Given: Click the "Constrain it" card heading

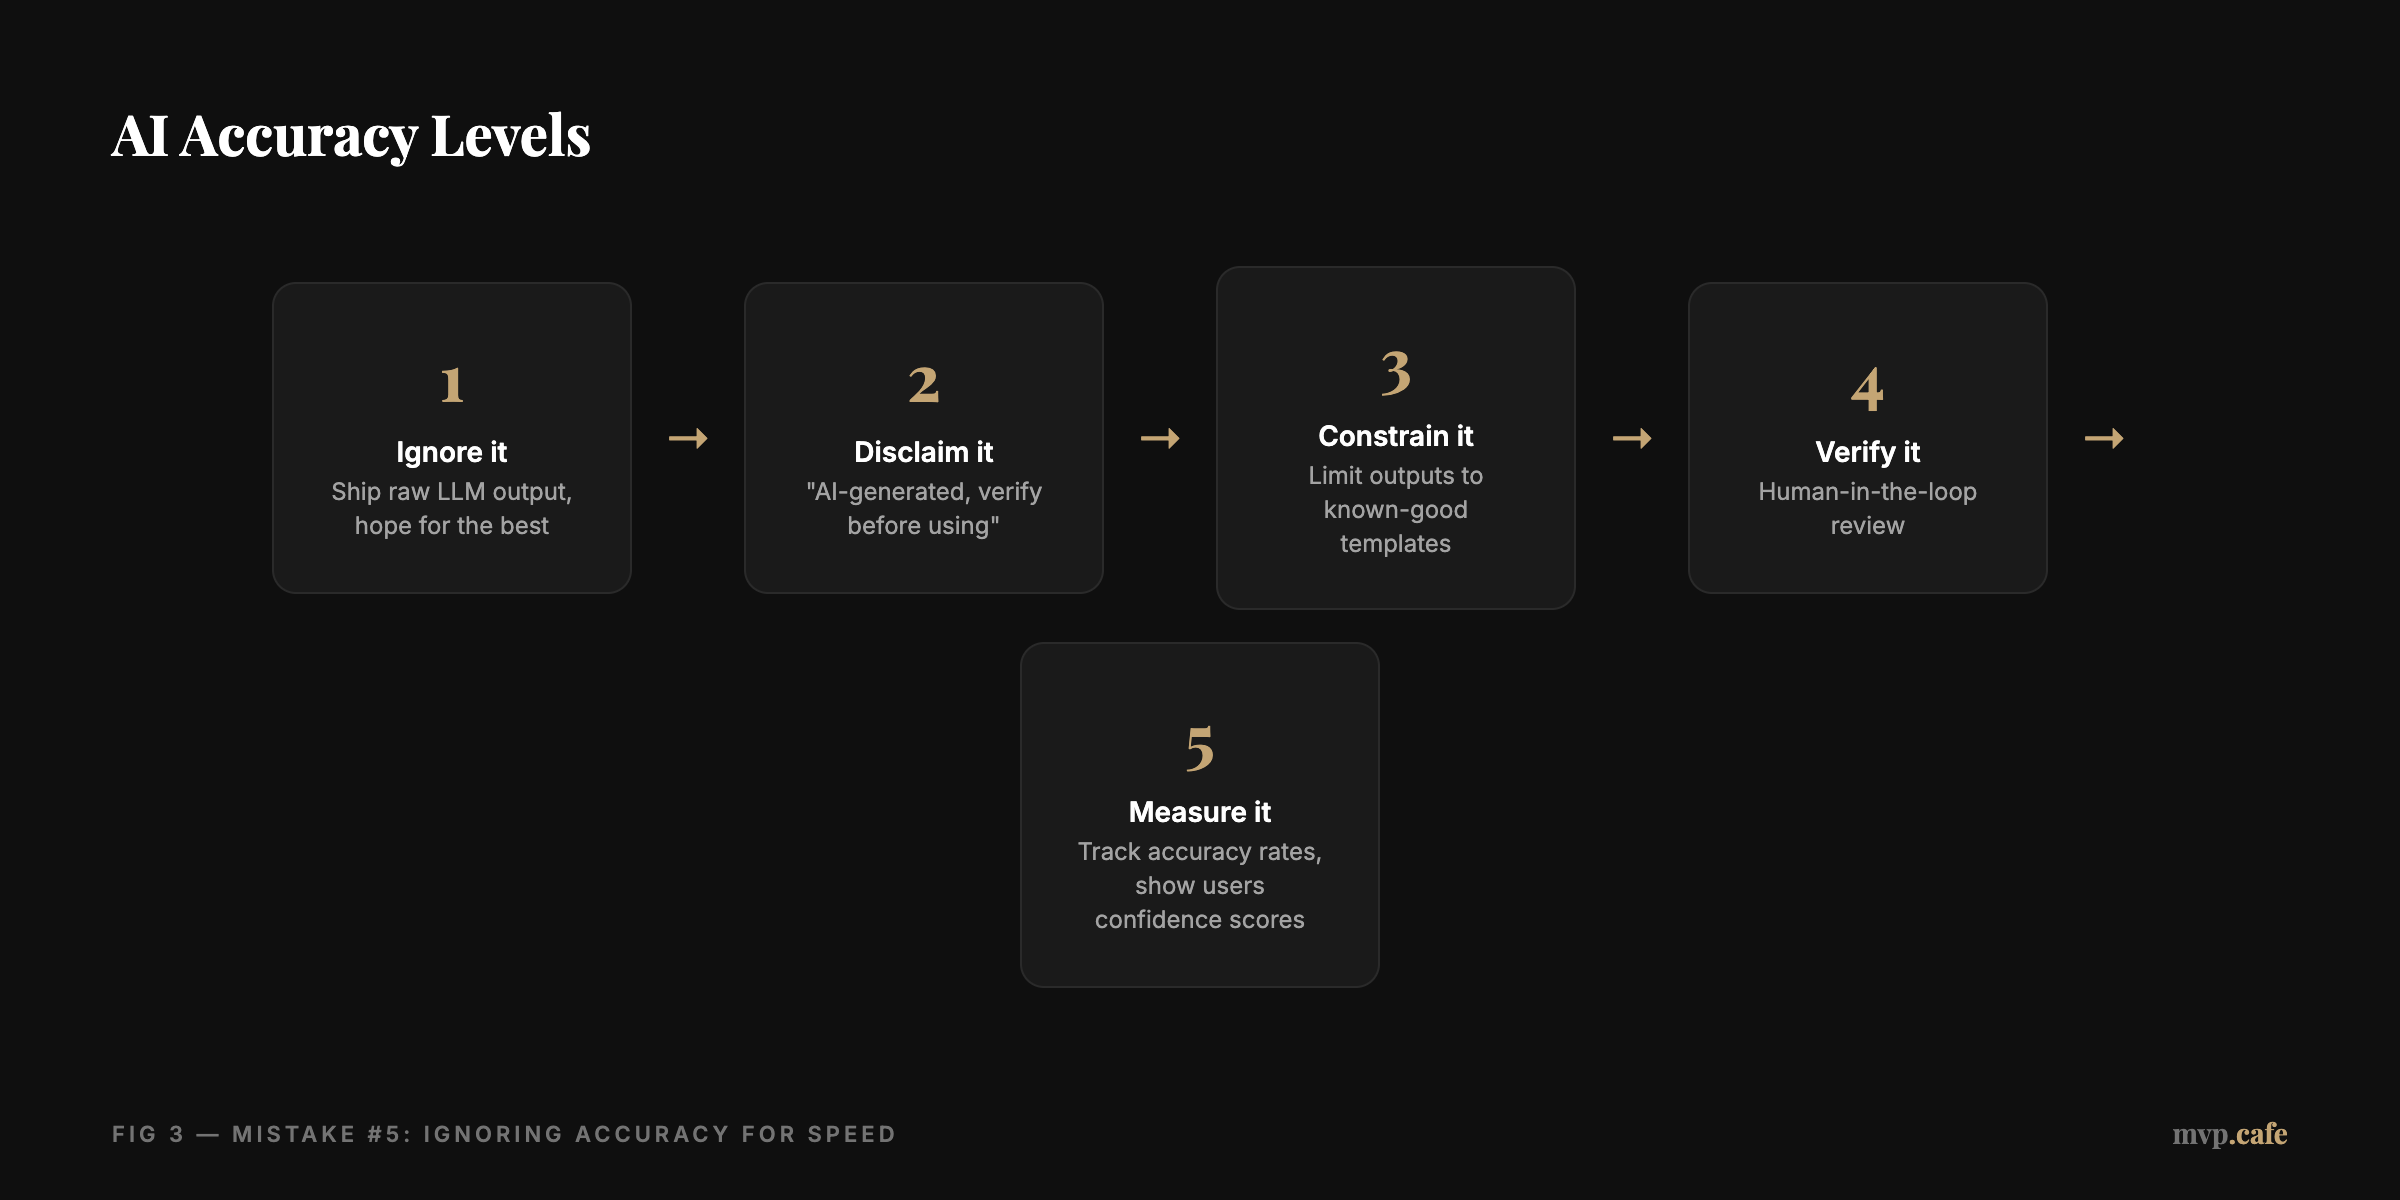Looking at the screenshot, I should click(x=1396, y=436).
